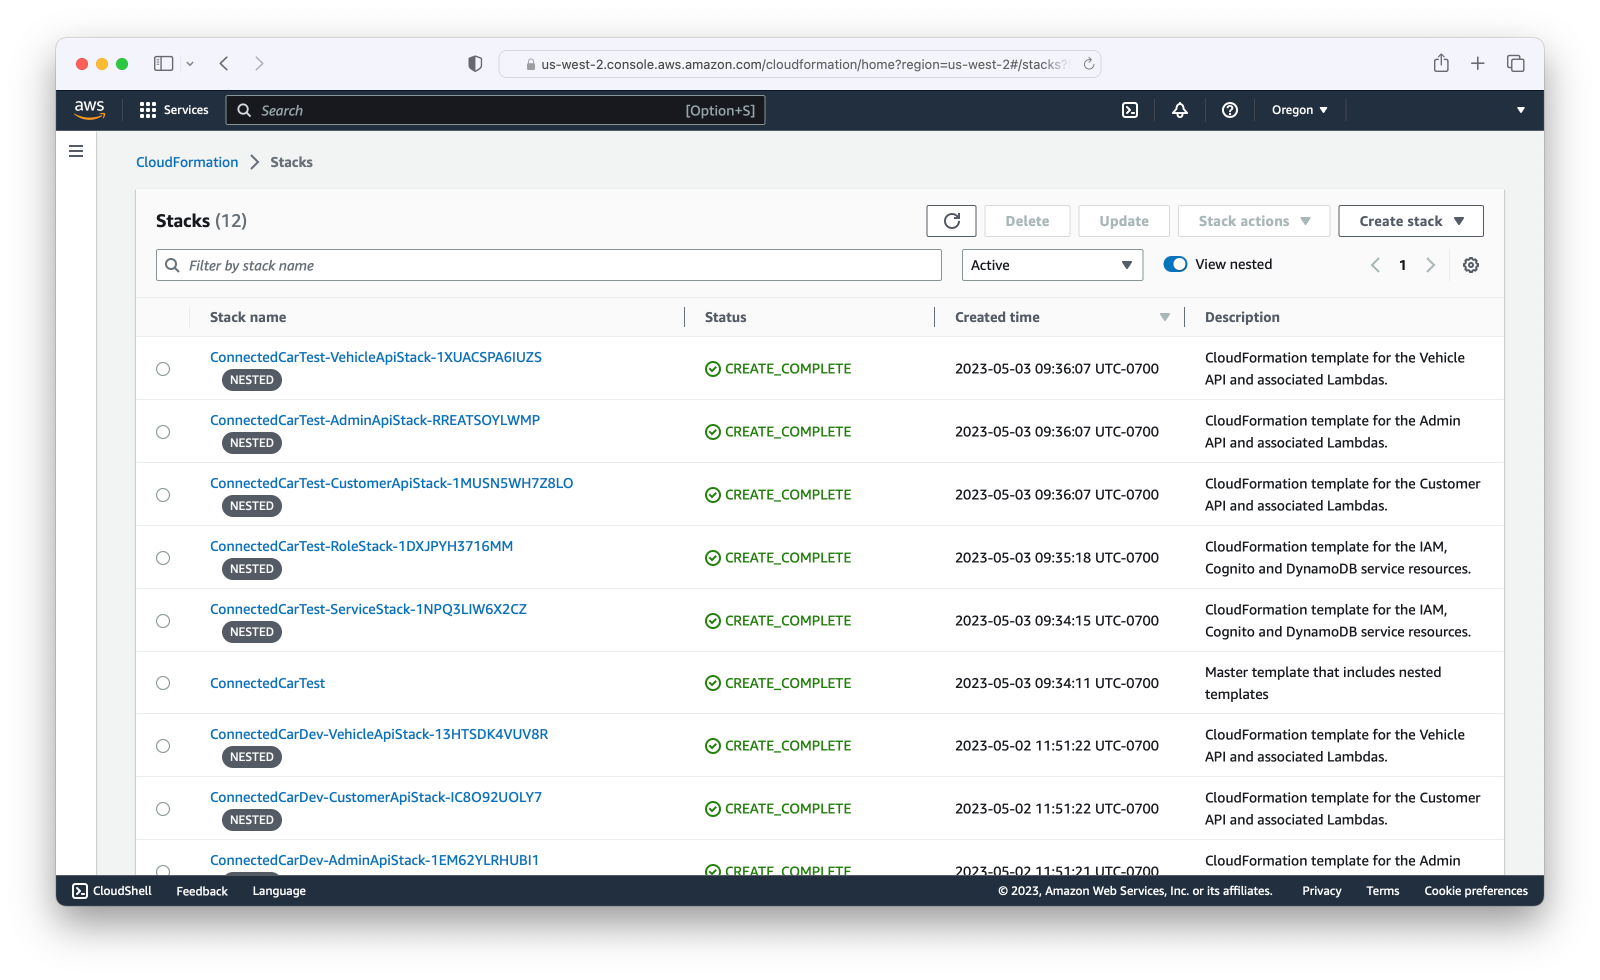The width and height of the screenshot is (1600, 980).
Task: Open ConnectedCarDev-VehicleApiStack-13HTSDK4VUV8R stack
Action: point(379,734)
